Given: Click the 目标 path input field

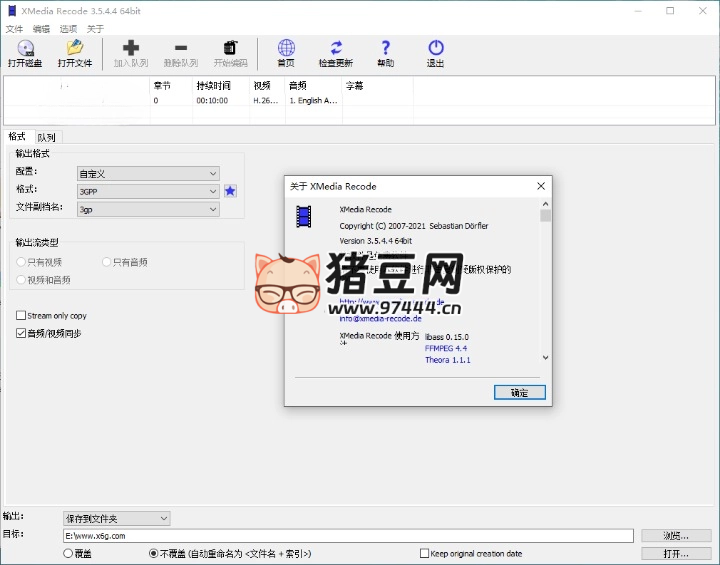Looking at the screenshot, I should (348, 536).
